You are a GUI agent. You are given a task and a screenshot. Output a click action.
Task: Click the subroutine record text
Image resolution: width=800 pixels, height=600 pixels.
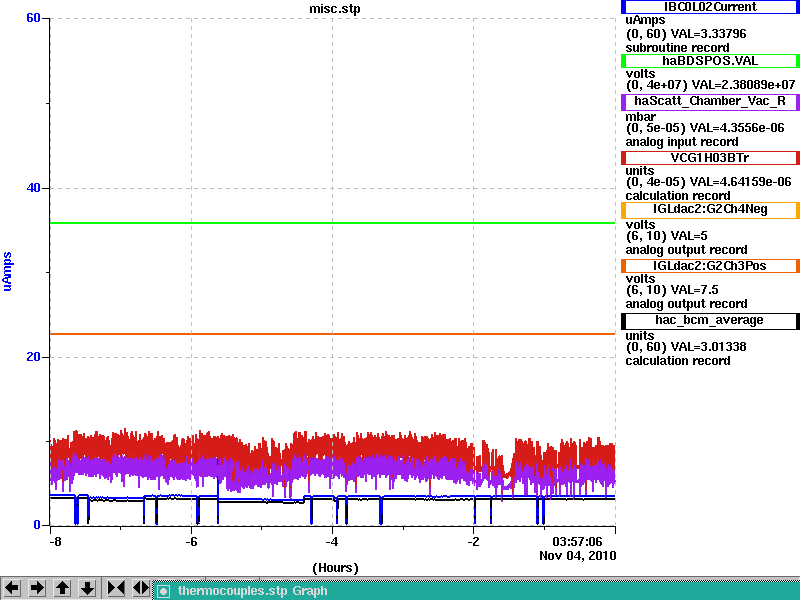coord(678,48)
